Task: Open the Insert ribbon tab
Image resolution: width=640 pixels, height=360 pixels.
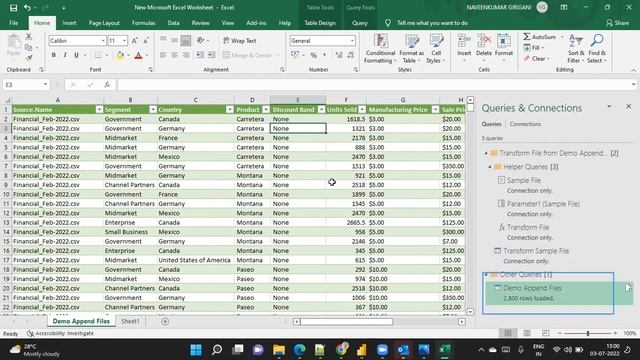Action: click(x=69, y=23)
